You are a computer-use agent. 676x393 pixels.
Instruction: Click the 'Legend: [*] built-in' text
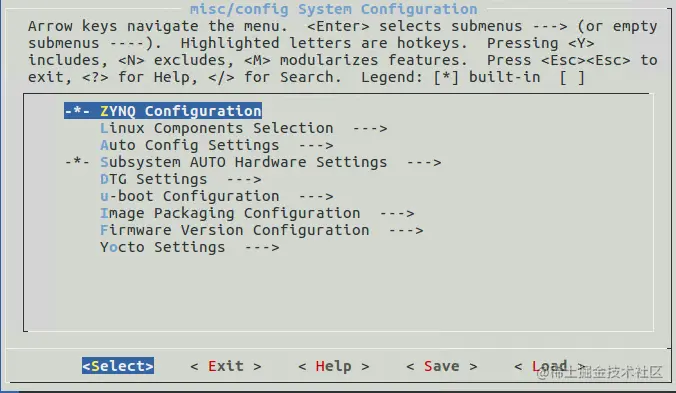[451, 77]
